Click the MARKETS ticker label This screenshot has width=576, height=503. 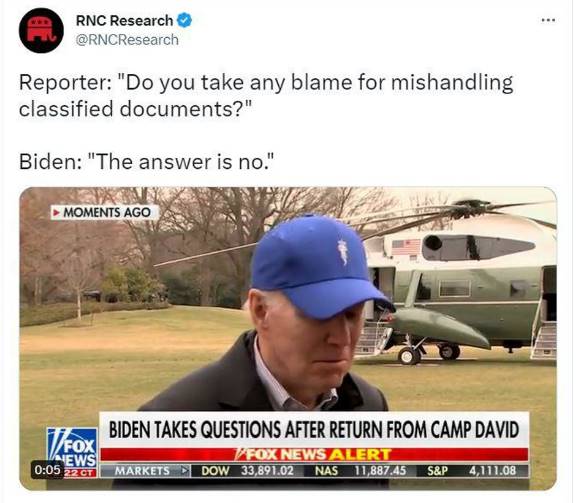[x=145, y=471]
